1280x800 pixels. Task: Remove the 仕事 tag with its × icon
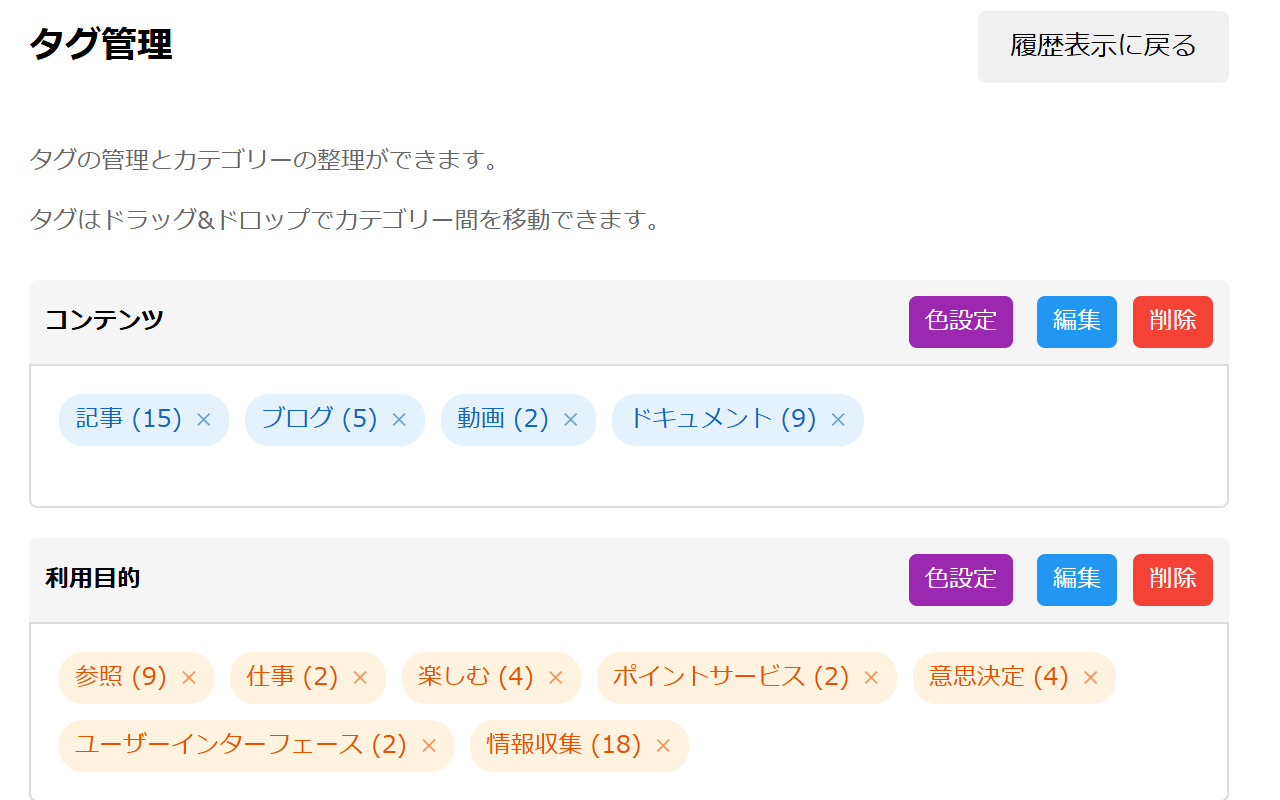click(x=360, y=678)
